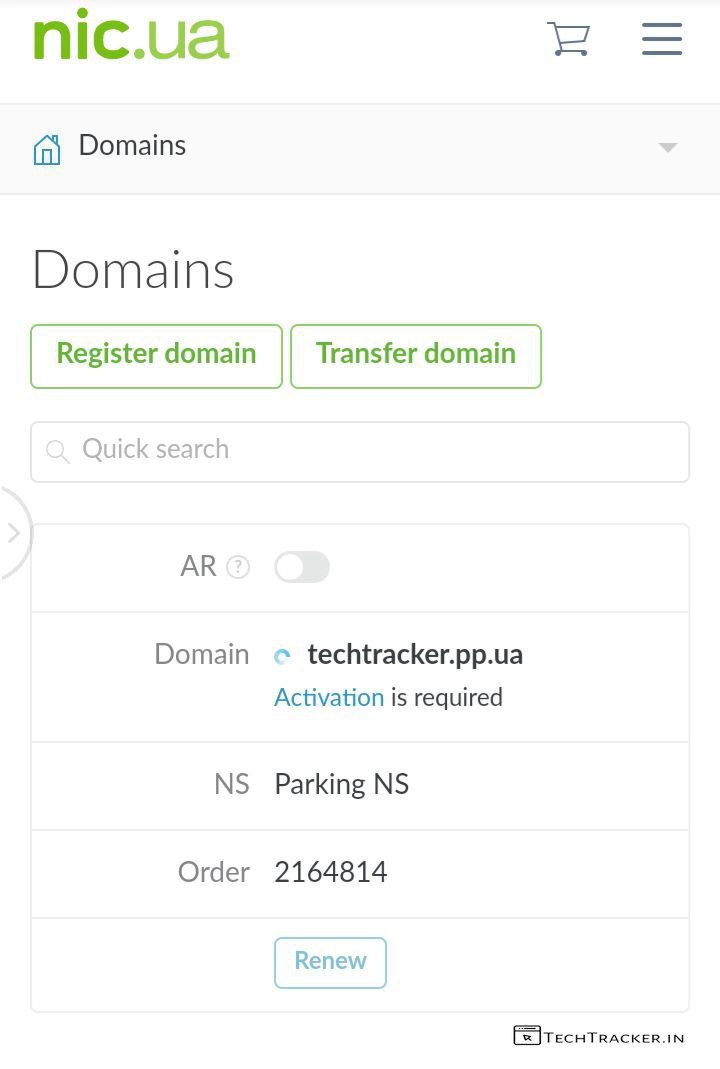Click order number 2164814

click(331, 873)
